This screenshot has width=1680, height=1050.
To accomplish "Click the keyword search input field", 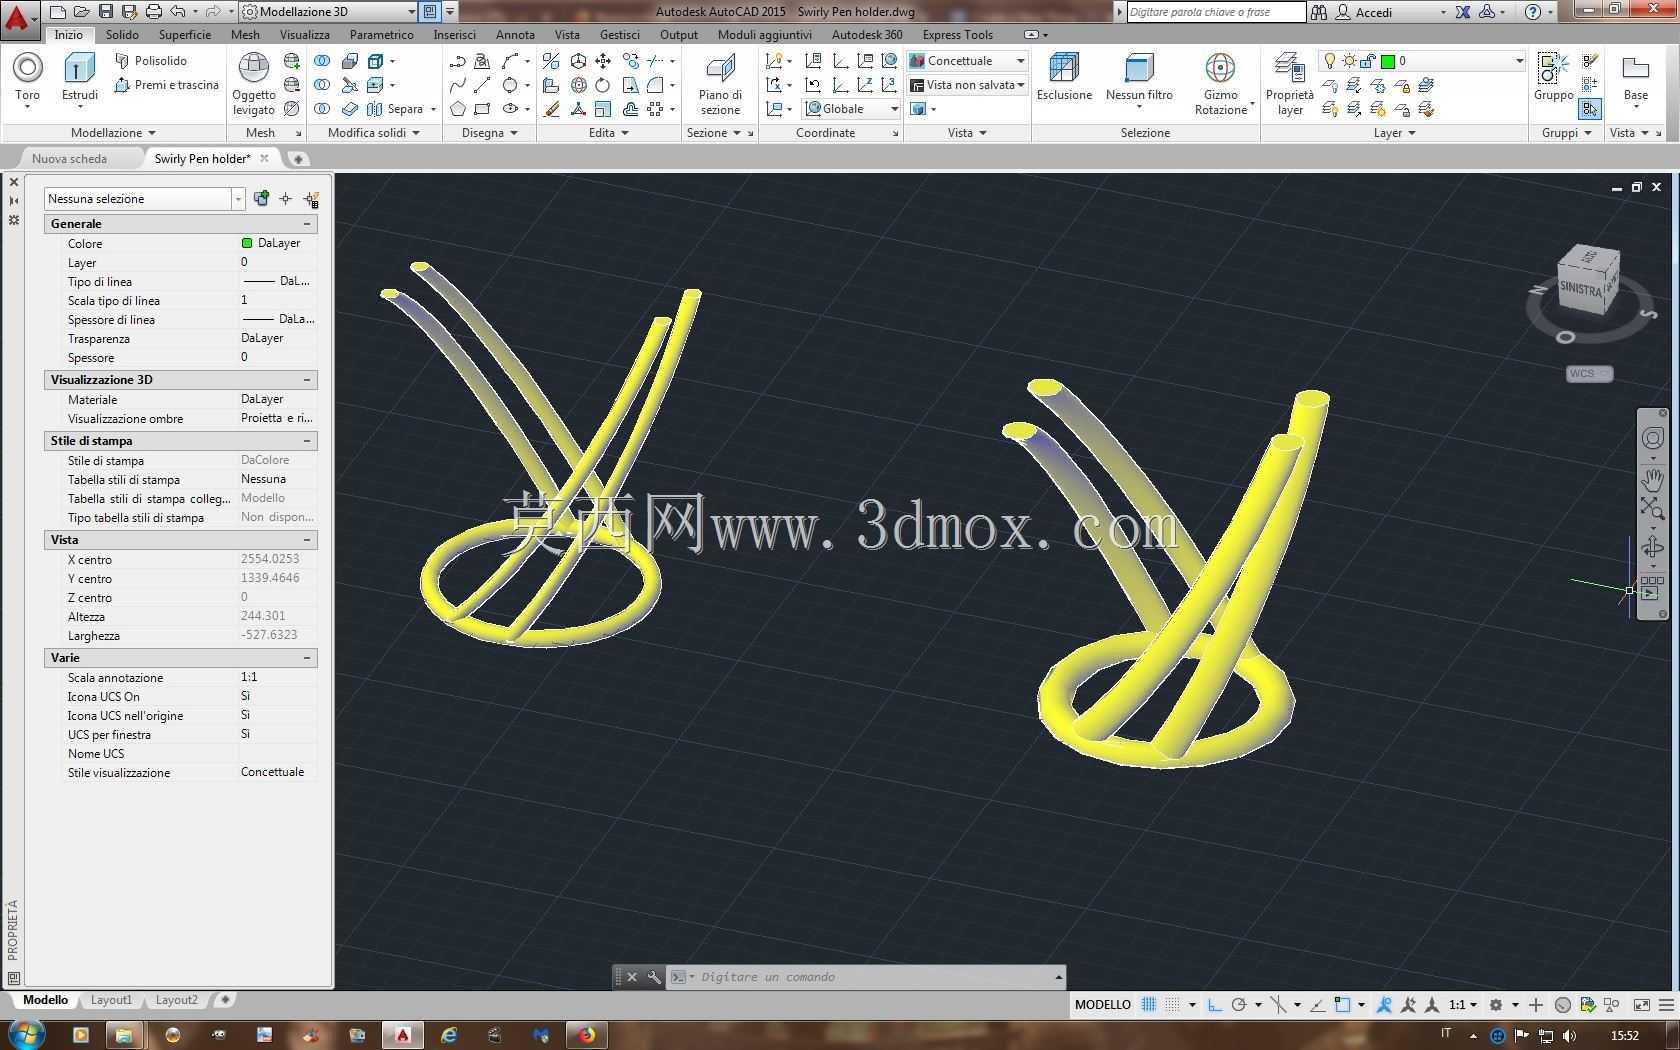I will click(x=1216, y=12).
